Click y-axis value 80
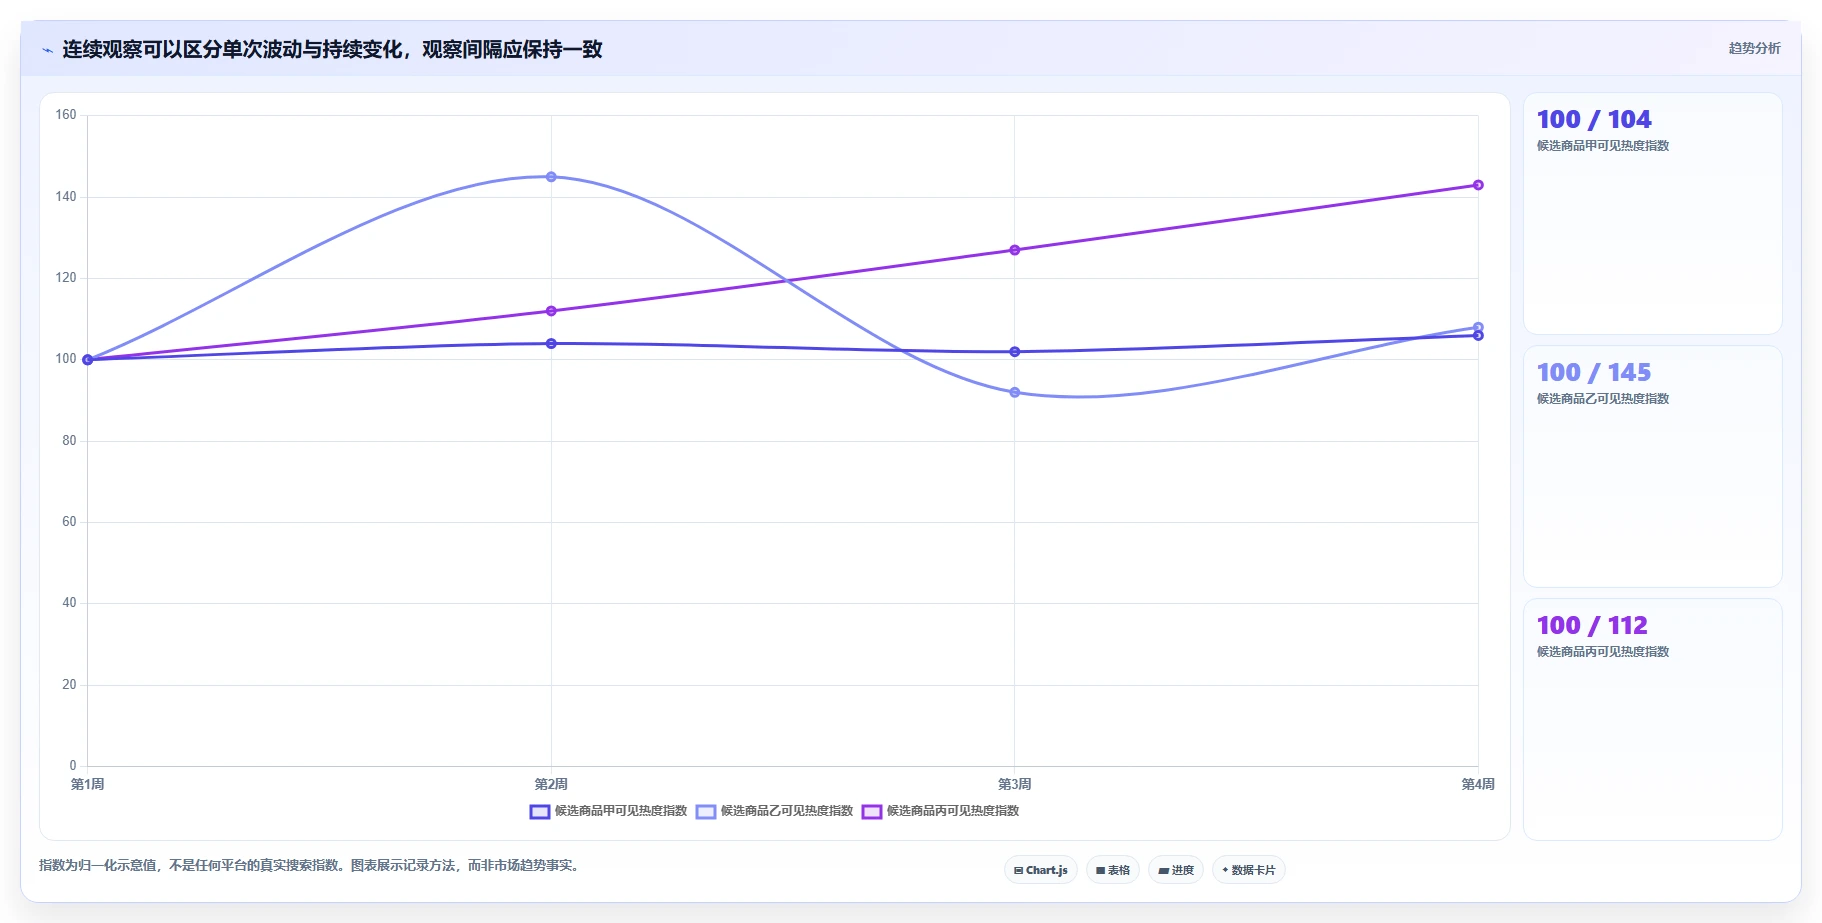This screenshot has width=1822, height=923. tap(69, 441)
